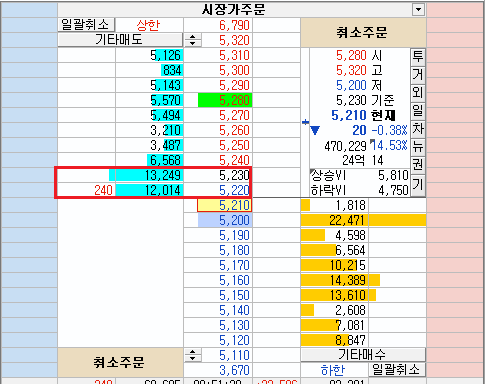Click the top-left 일괄취소 button
Screen dimensions: 485x384
pyautogui.click(x=86, y=25)
